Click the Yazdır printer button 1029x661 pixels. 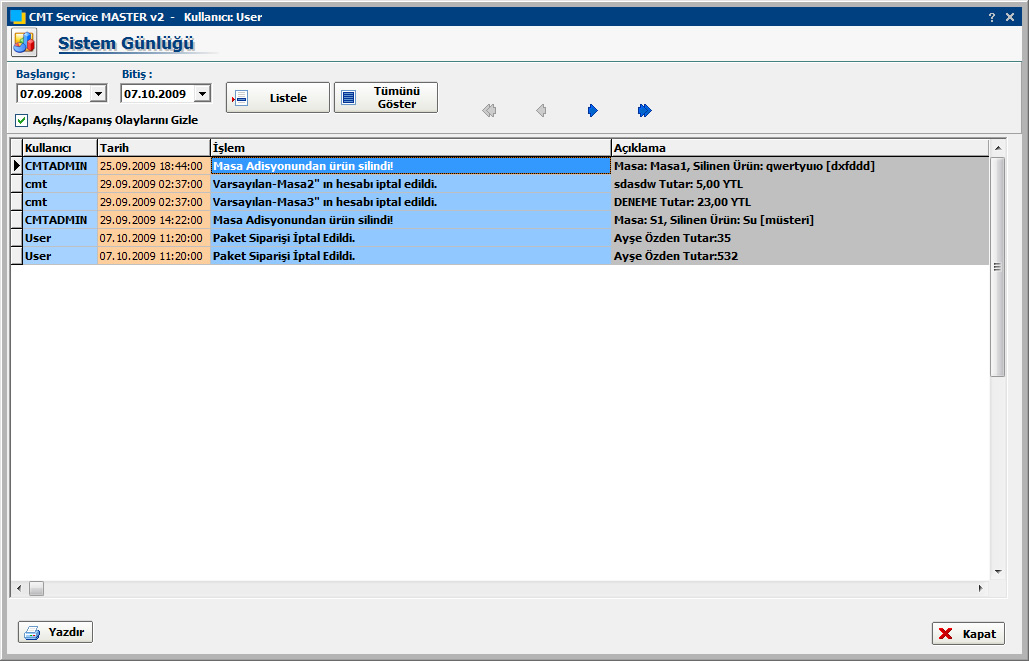[x=56, y=632]
